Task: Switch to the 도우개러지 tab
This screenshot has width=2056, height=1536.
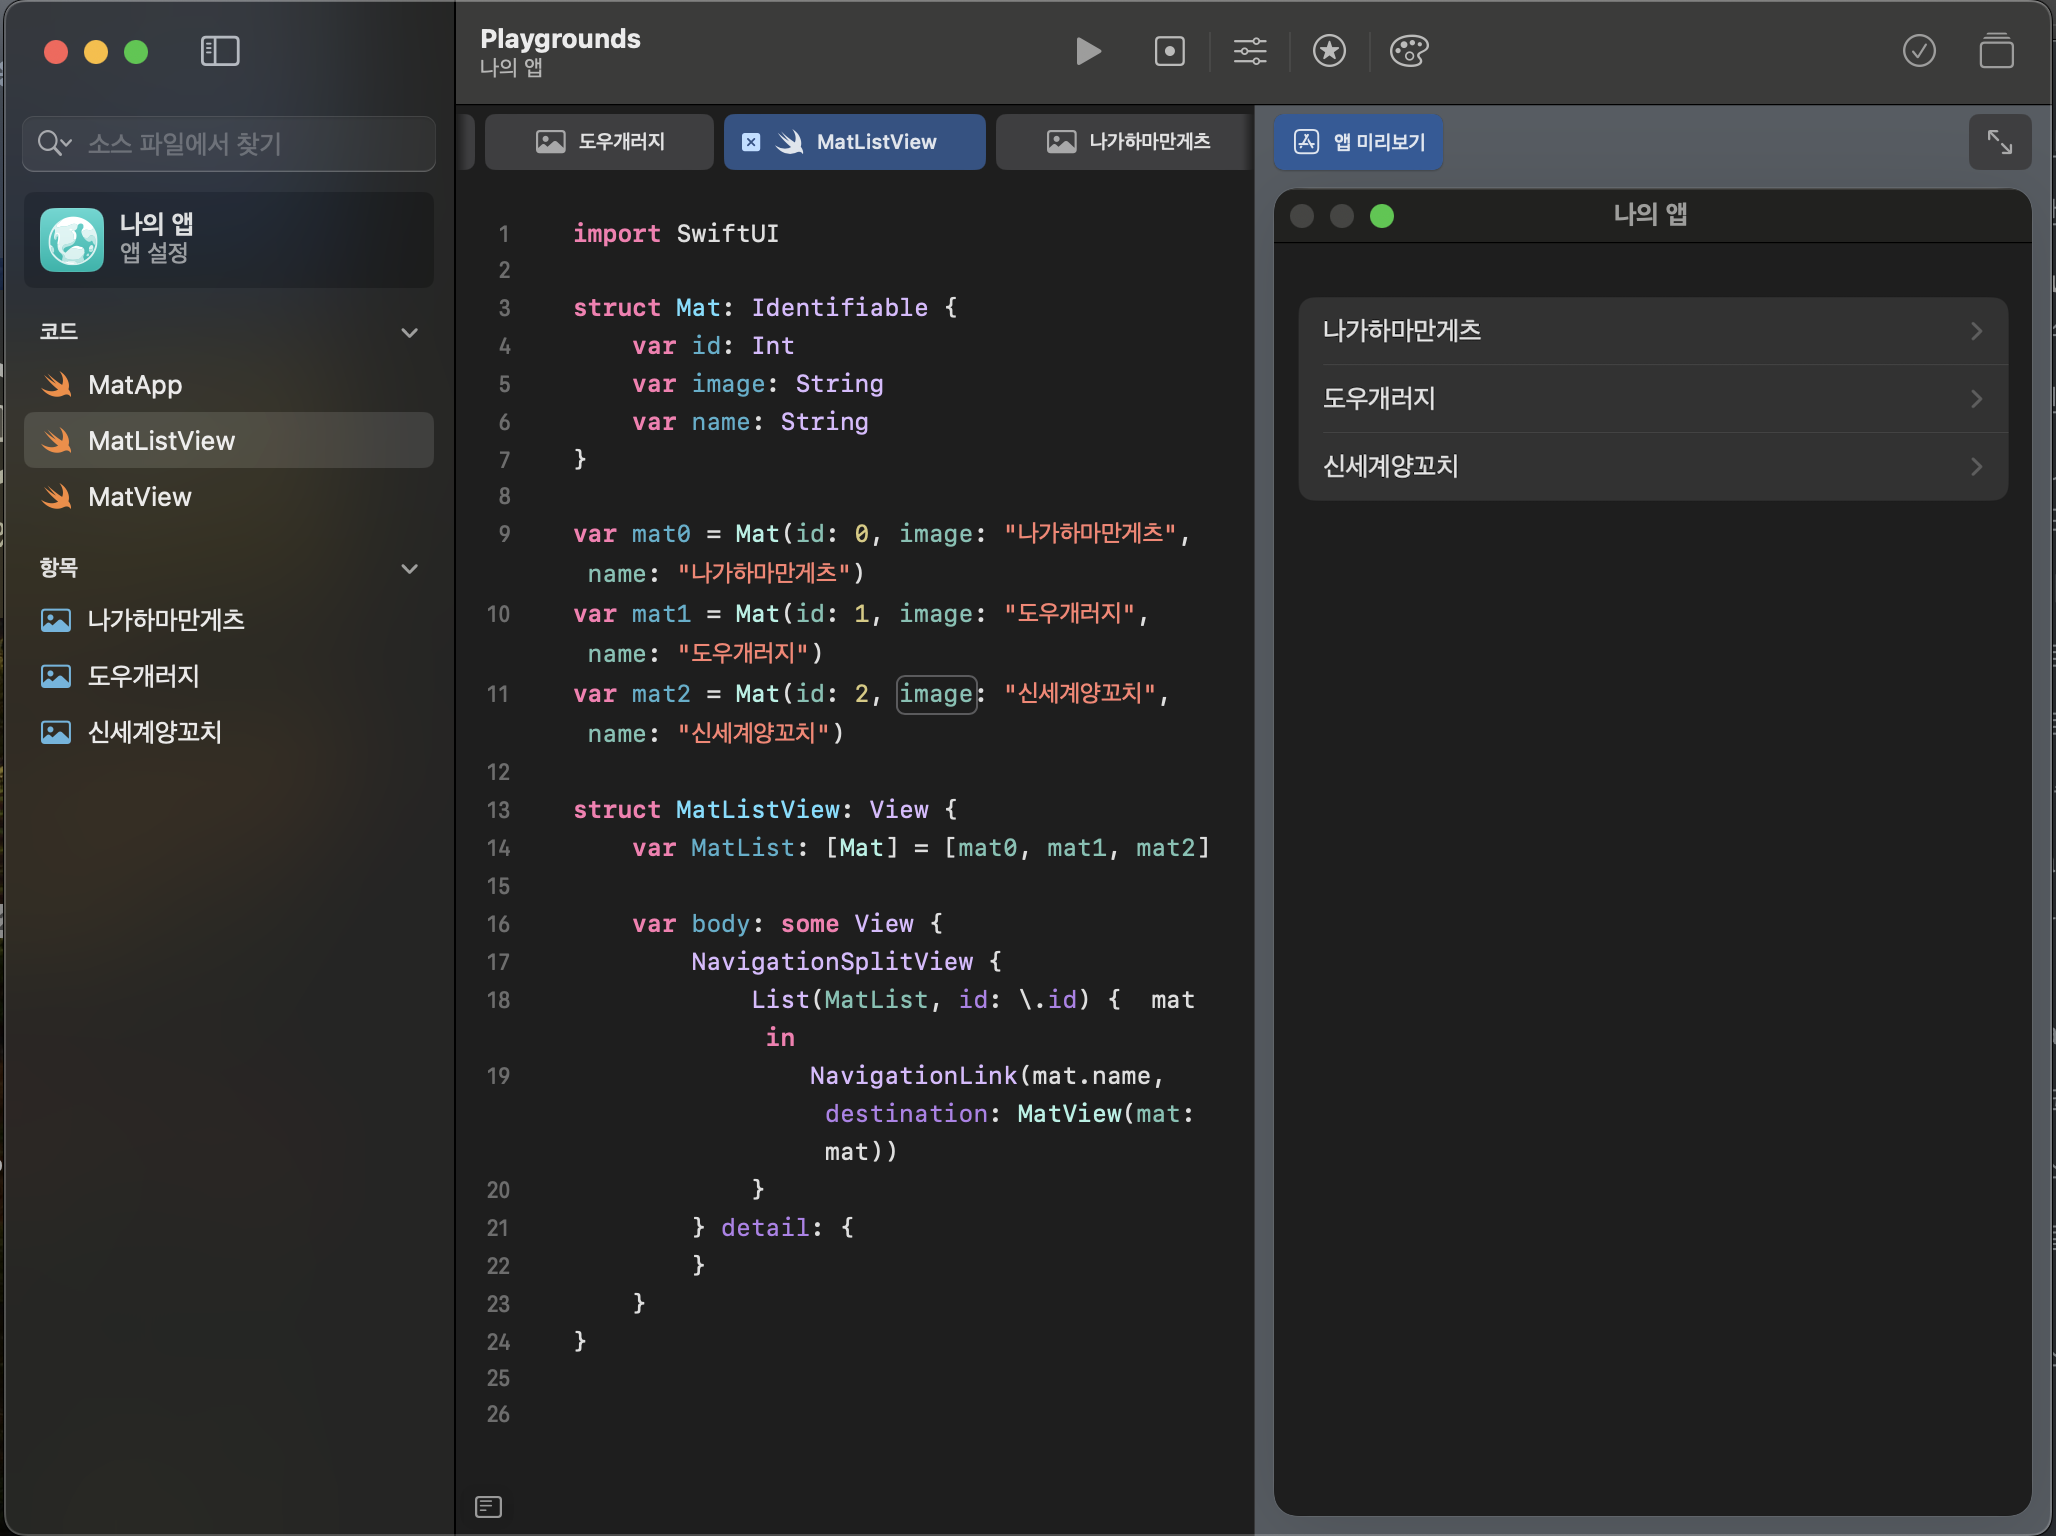Action: (x=600, y=142)
